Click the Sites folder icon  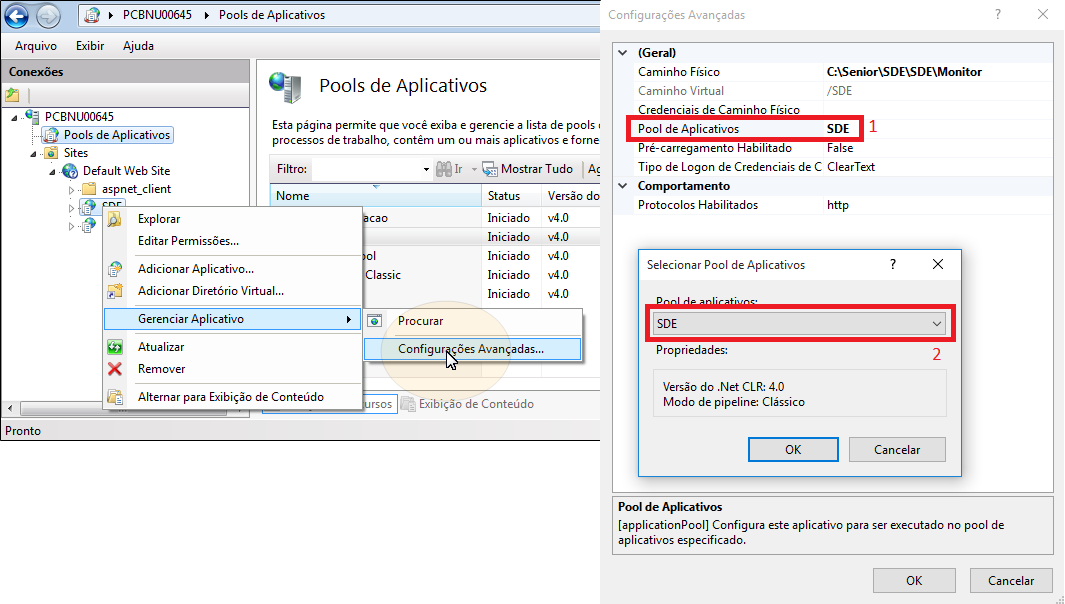pos(51,153)
